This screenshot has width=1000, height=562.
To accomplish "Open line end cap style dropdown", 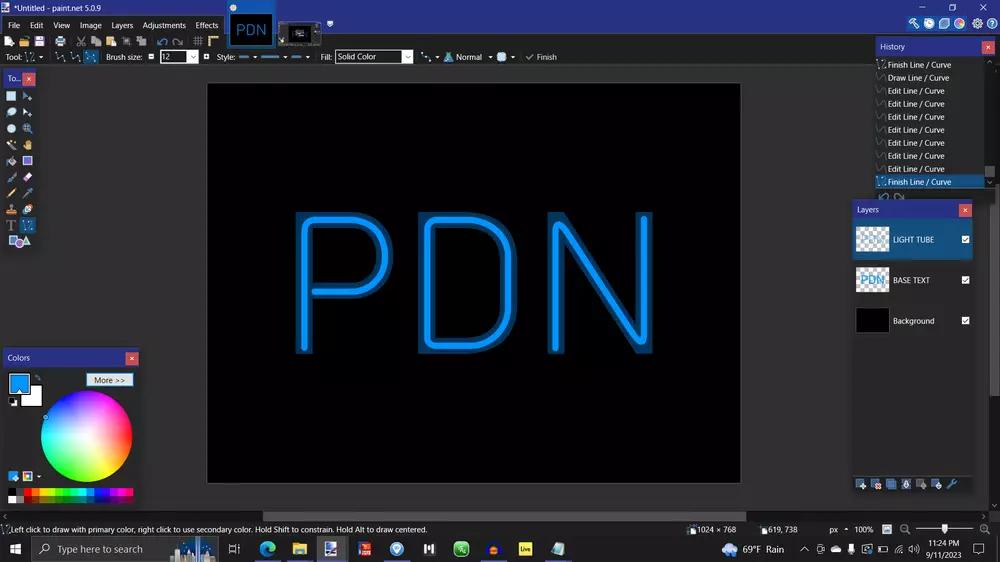I will click(x=300, y=57).
